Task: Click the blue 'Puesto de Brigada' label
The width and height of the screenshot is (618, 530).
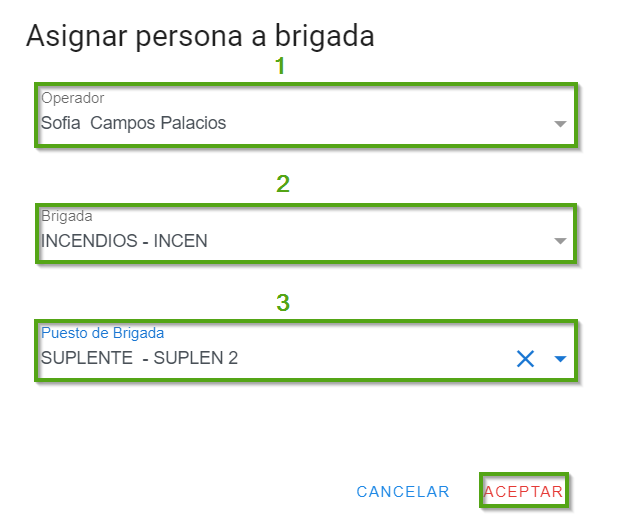Action: click(x=102, y=332)
